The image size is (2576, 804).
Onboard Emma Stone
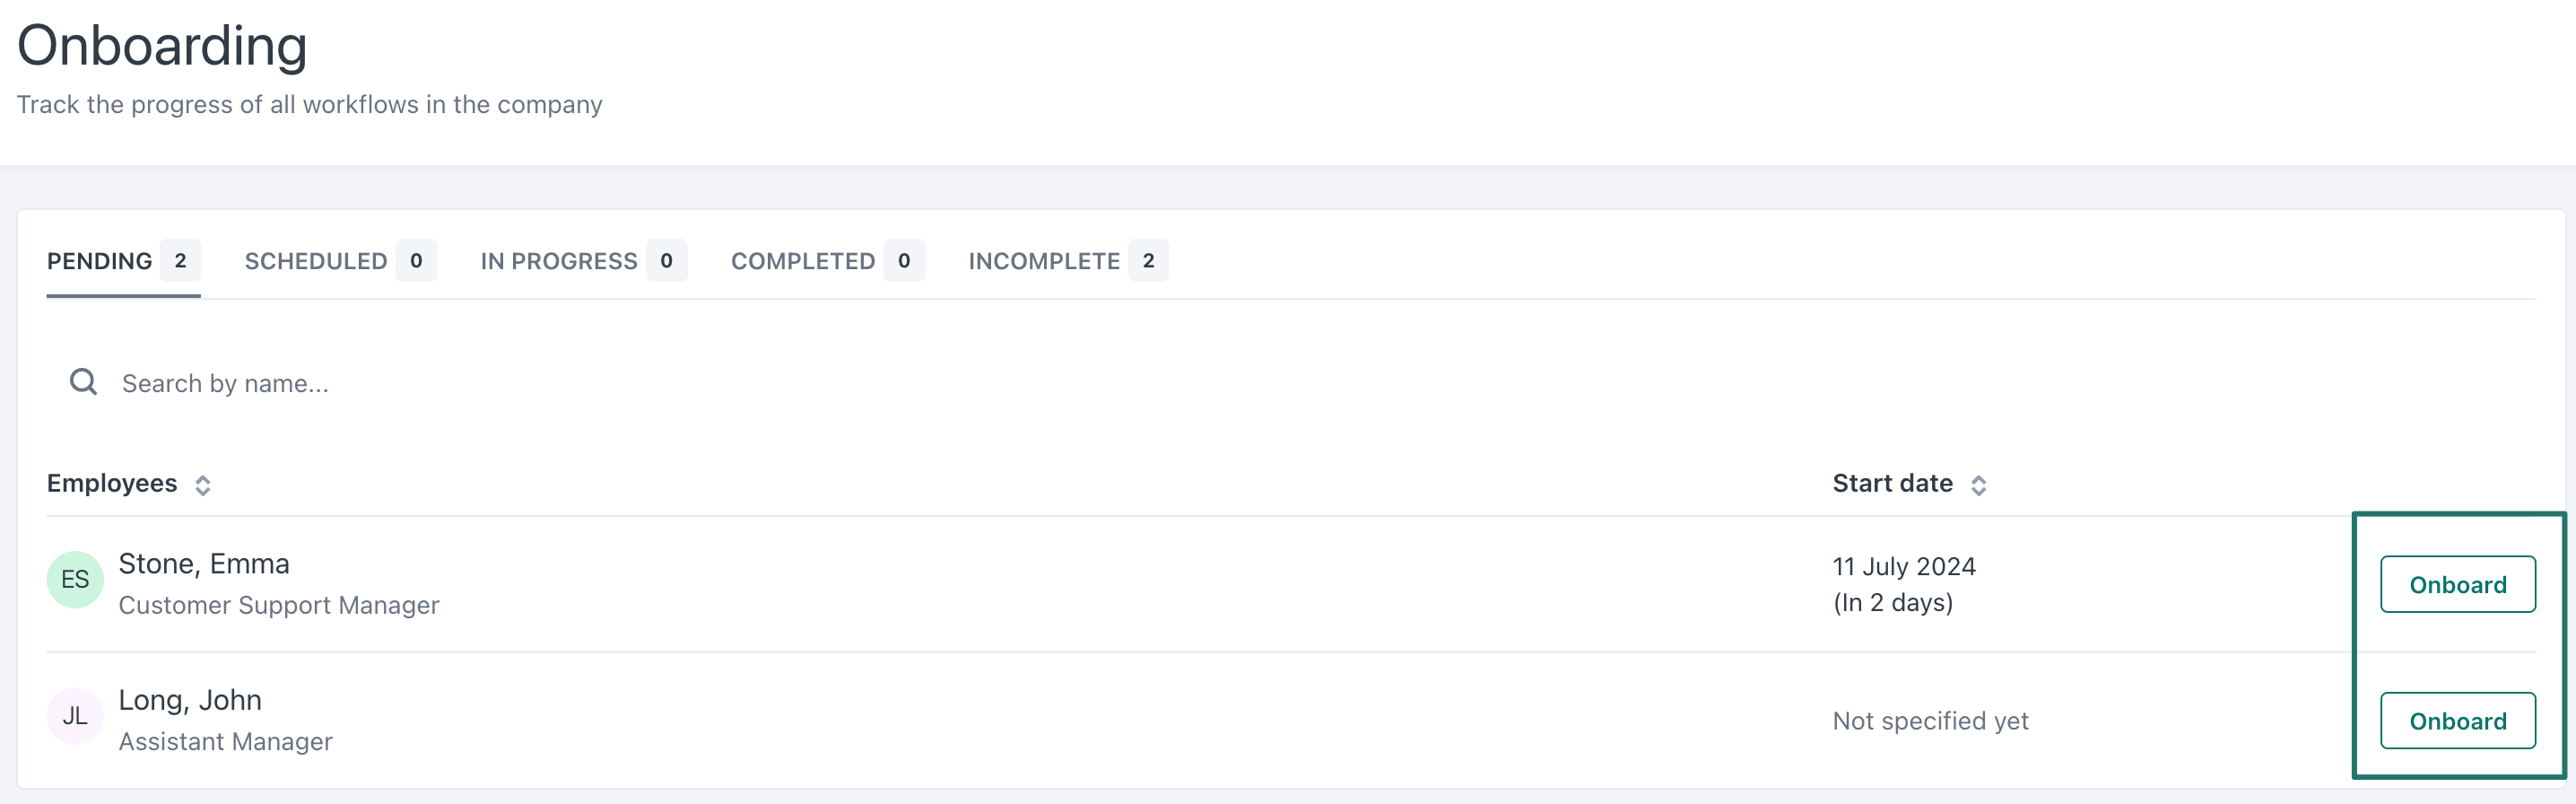coord(2457,585)
